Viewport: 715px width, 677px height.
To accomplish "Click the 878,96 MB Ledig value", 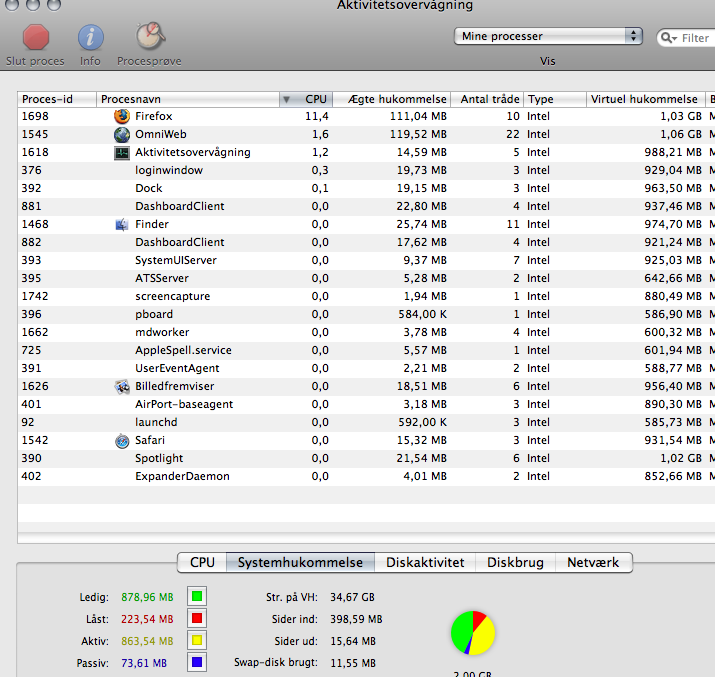I will coord(147,597).
